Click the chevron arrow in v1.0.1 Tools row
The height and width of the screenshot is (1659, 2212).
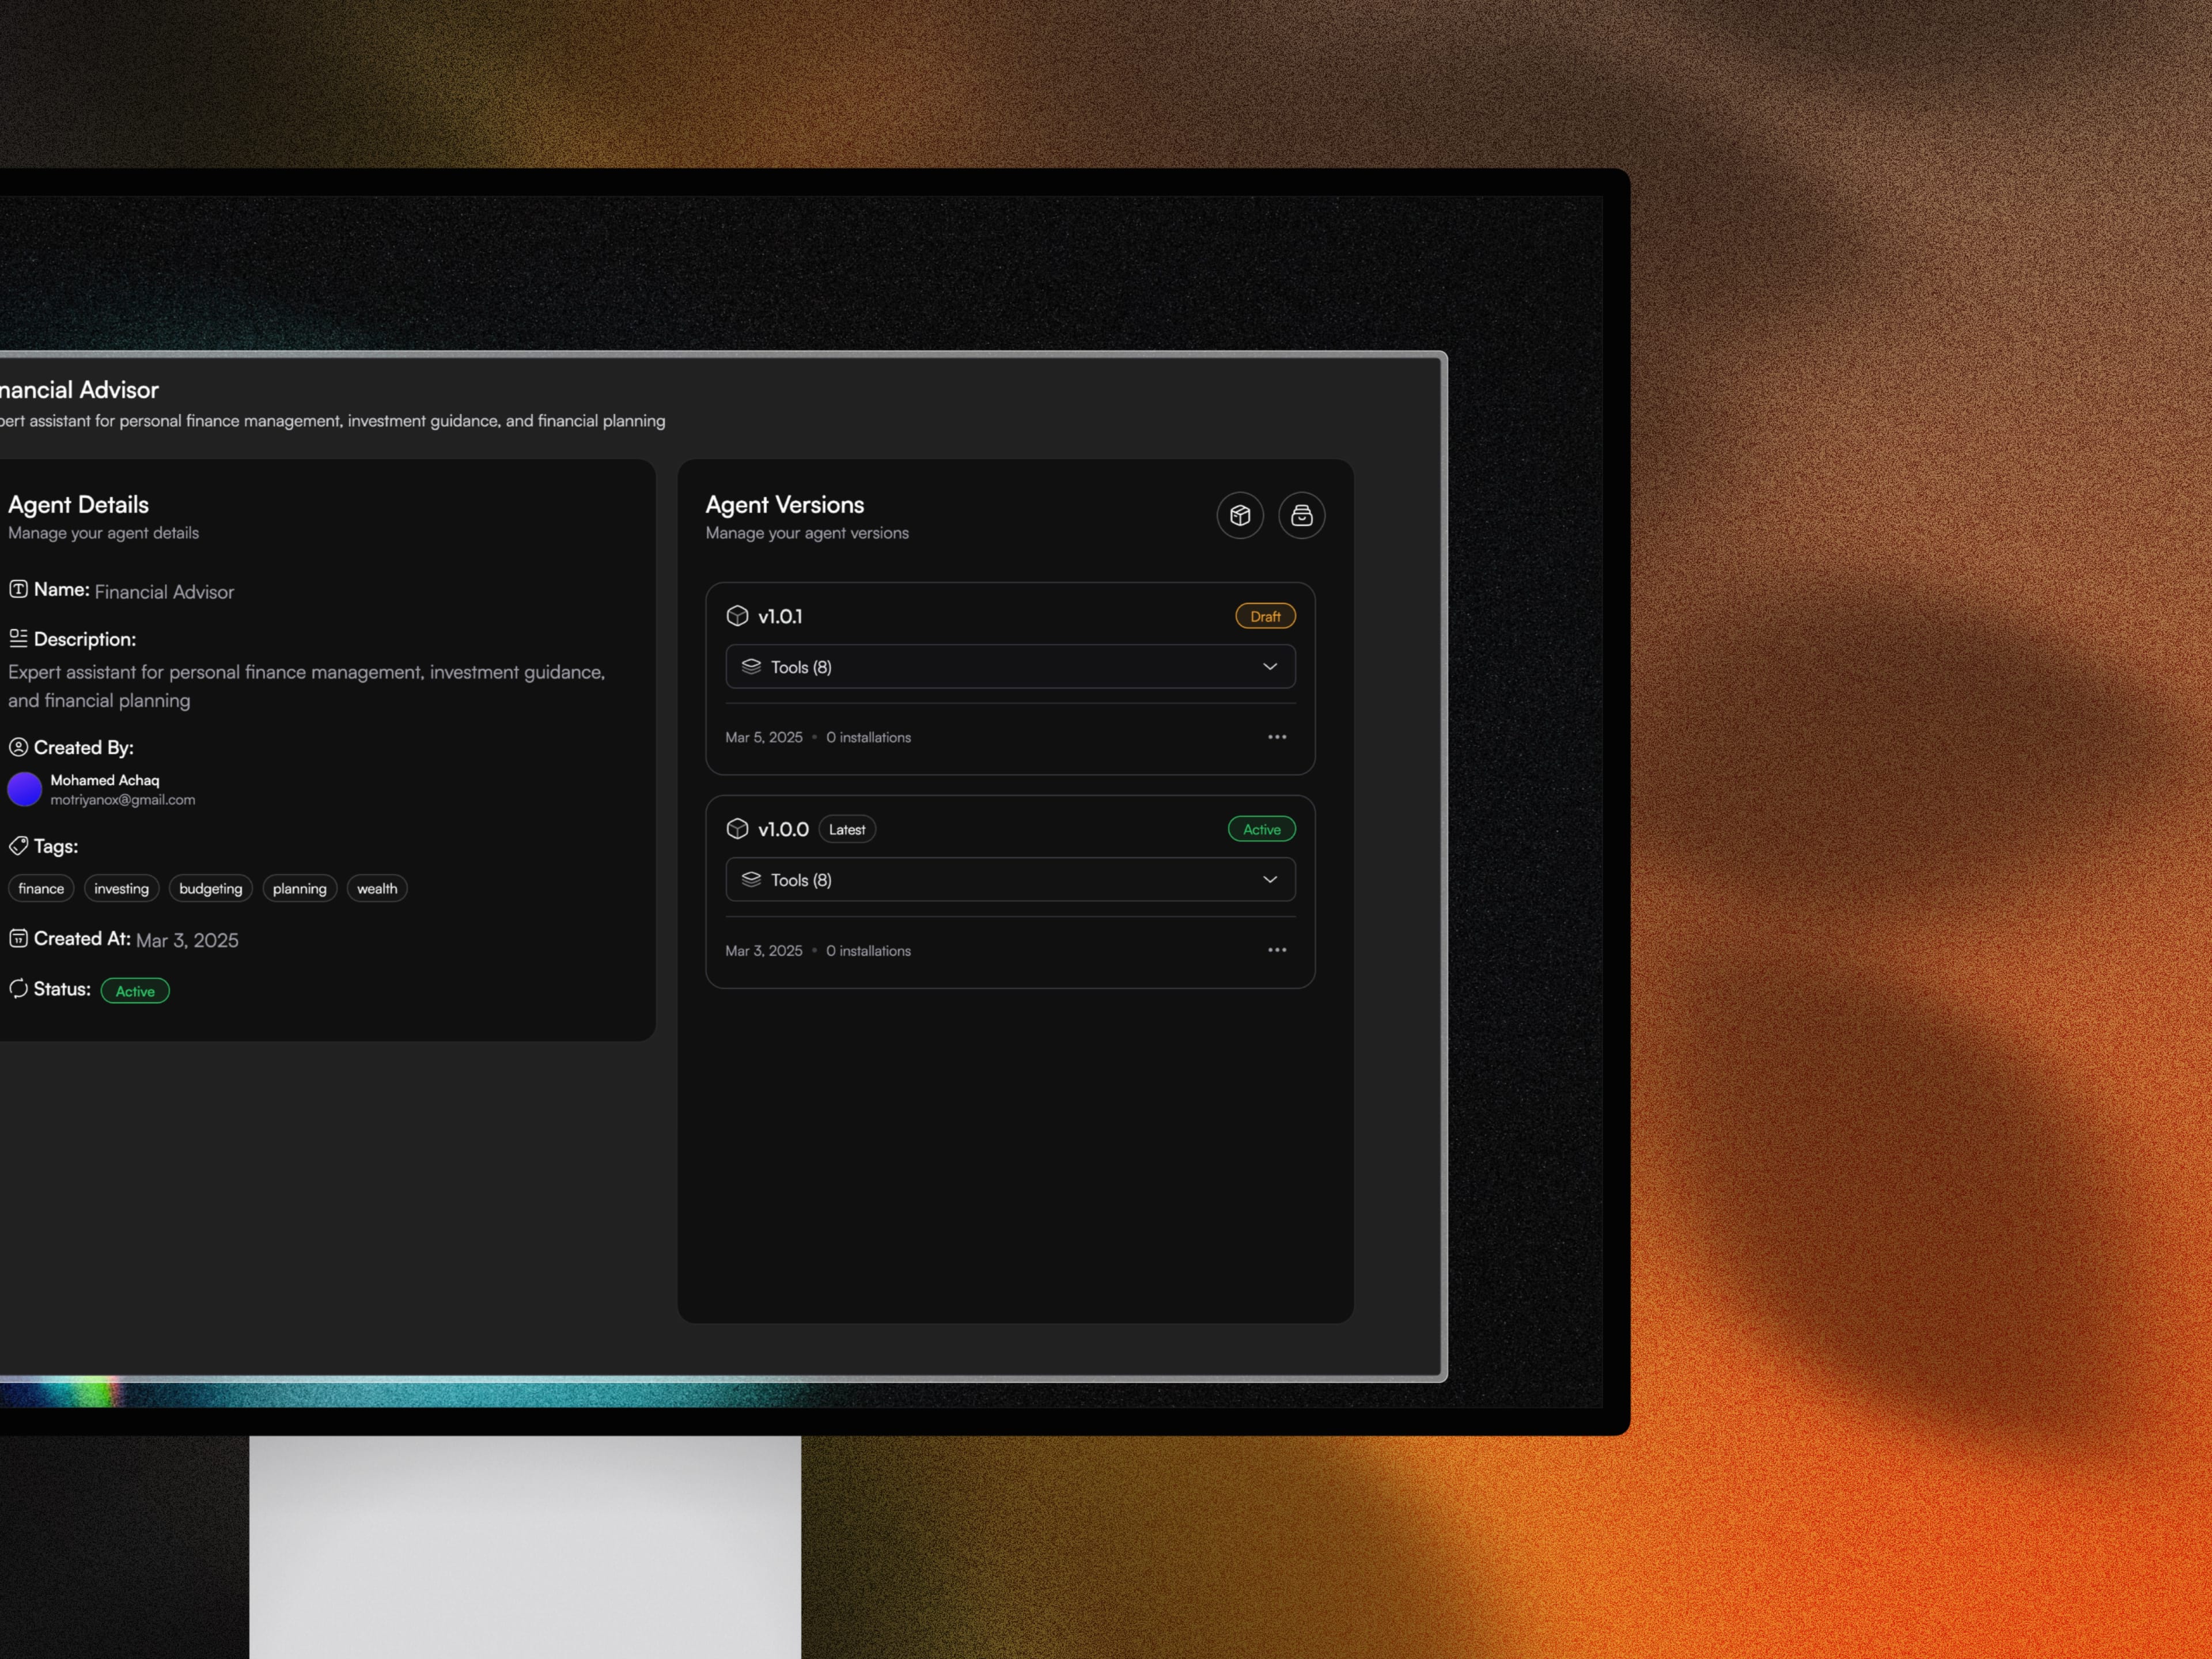pyautogui.click(x=1270, y=667)
